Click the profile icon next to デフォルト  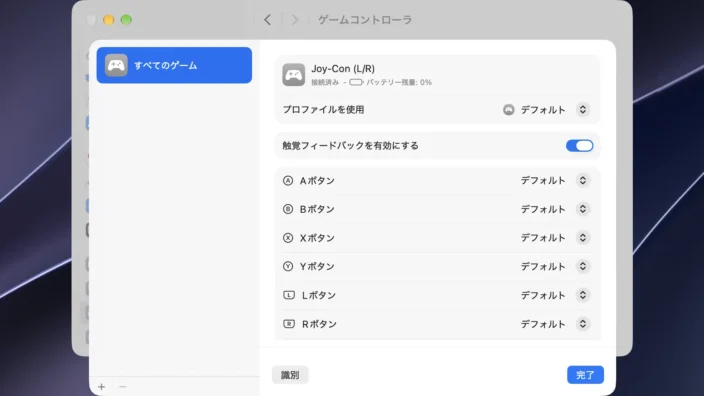tap(509, 110)
